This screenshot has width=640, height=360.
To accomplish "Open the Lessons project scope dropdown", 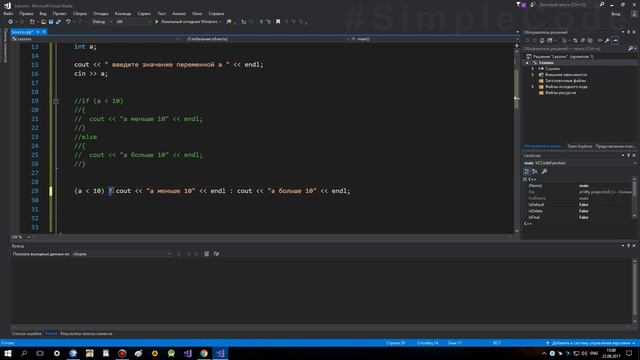I will pyautogui.click(x=96, y=39).
